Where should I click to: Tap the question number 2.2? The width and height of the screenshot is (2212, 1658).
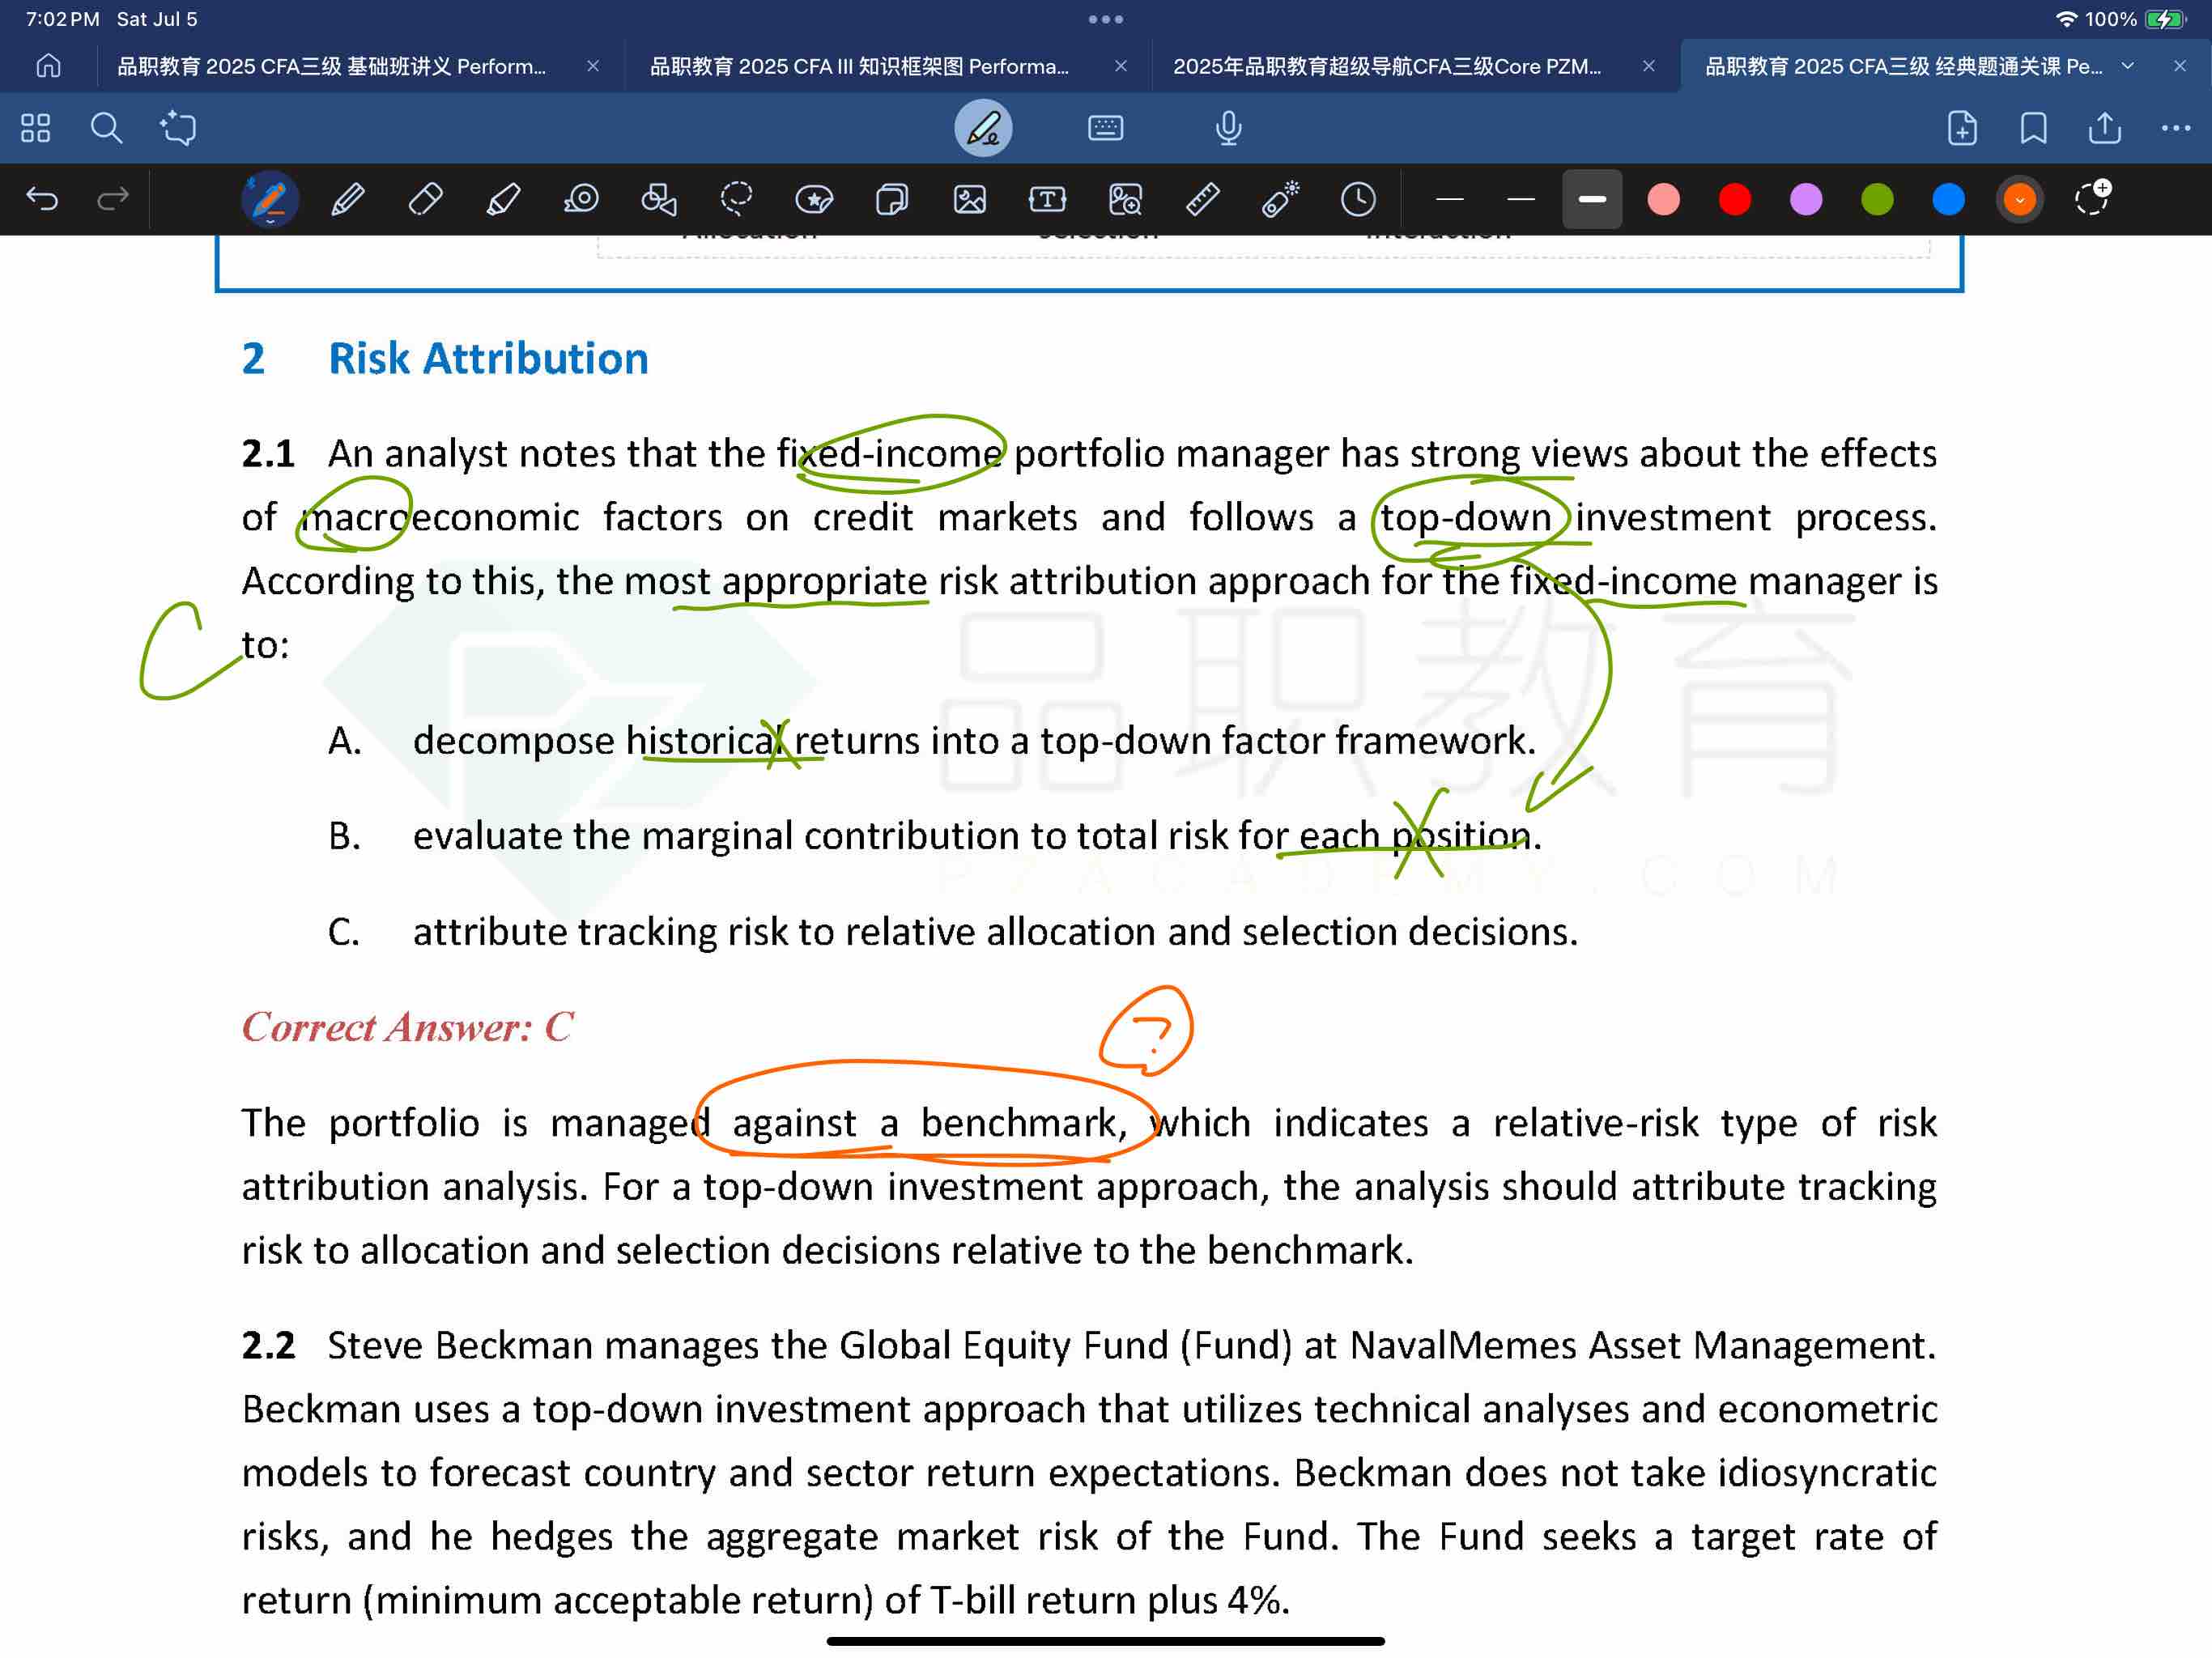[x=269, y=1346]
